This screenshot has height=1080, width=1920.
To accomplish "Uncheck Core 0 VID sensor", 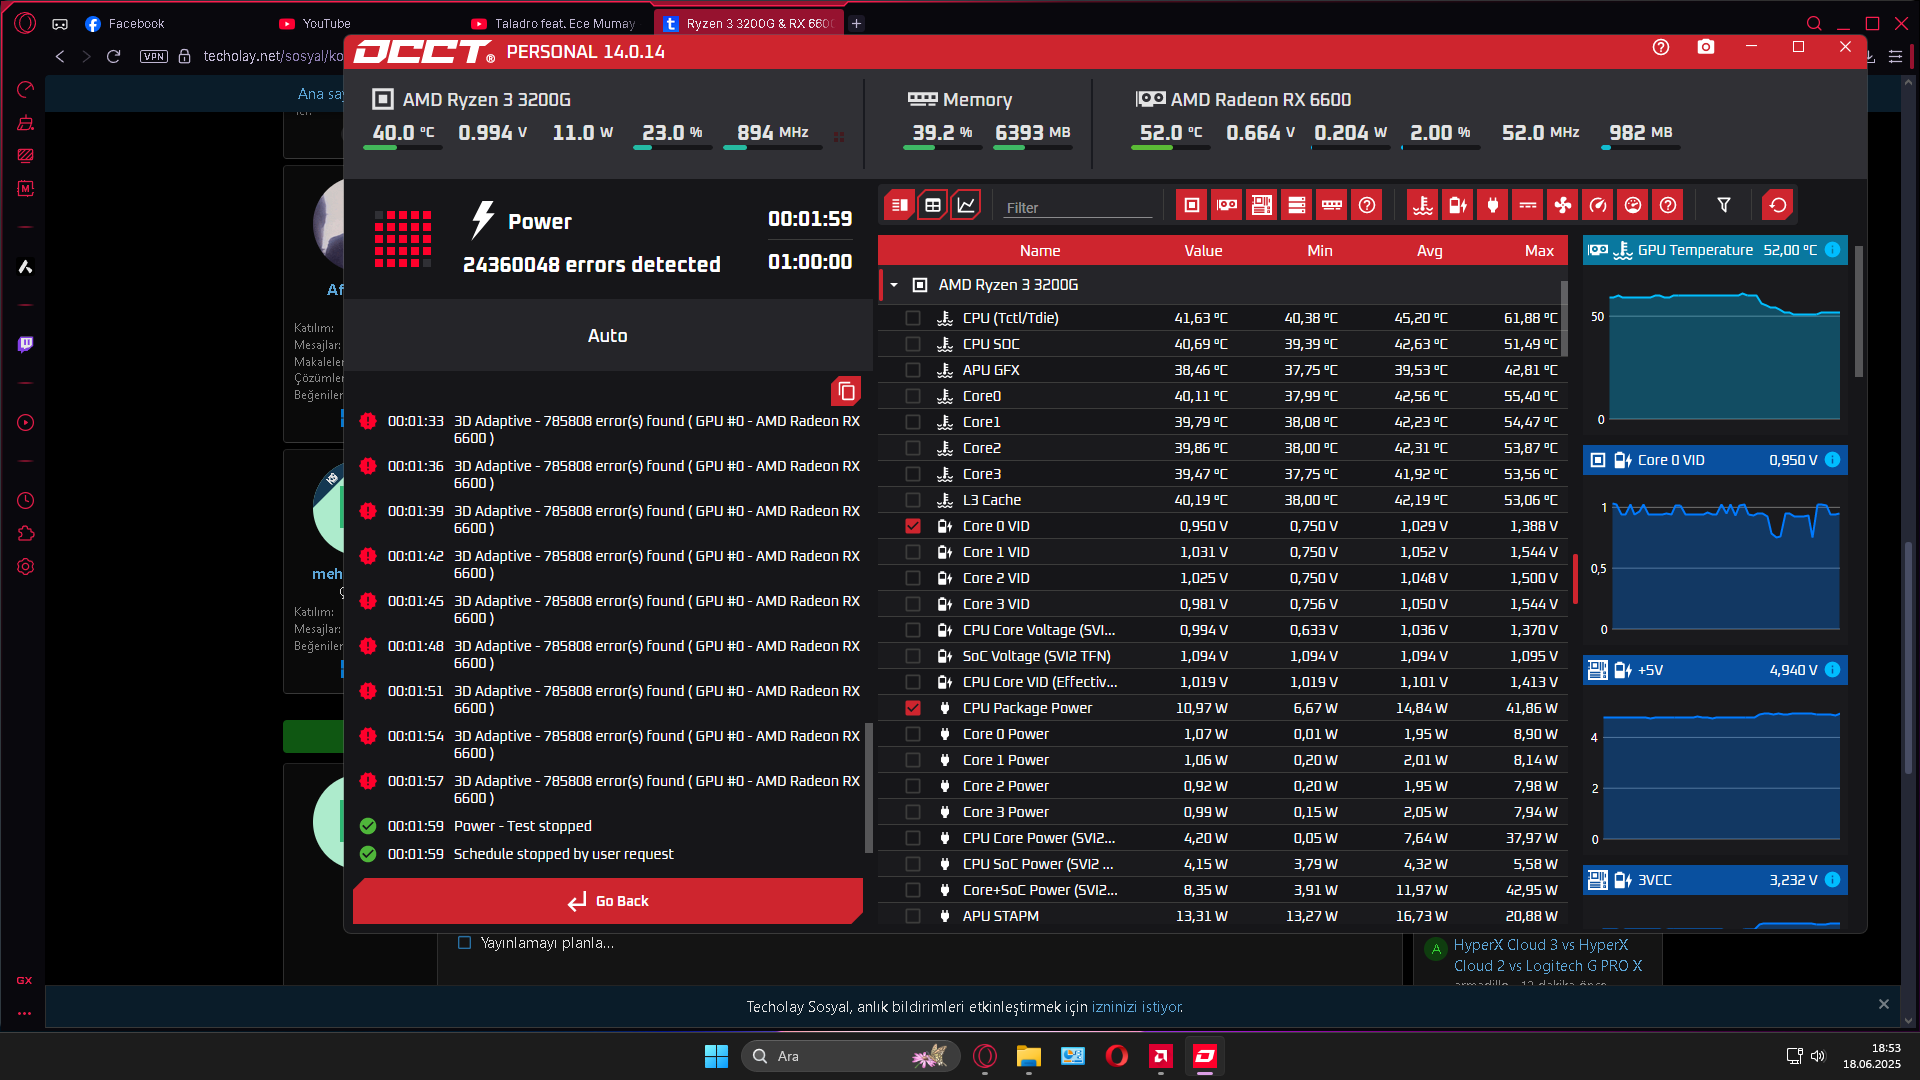I will [x=913, y=526].
